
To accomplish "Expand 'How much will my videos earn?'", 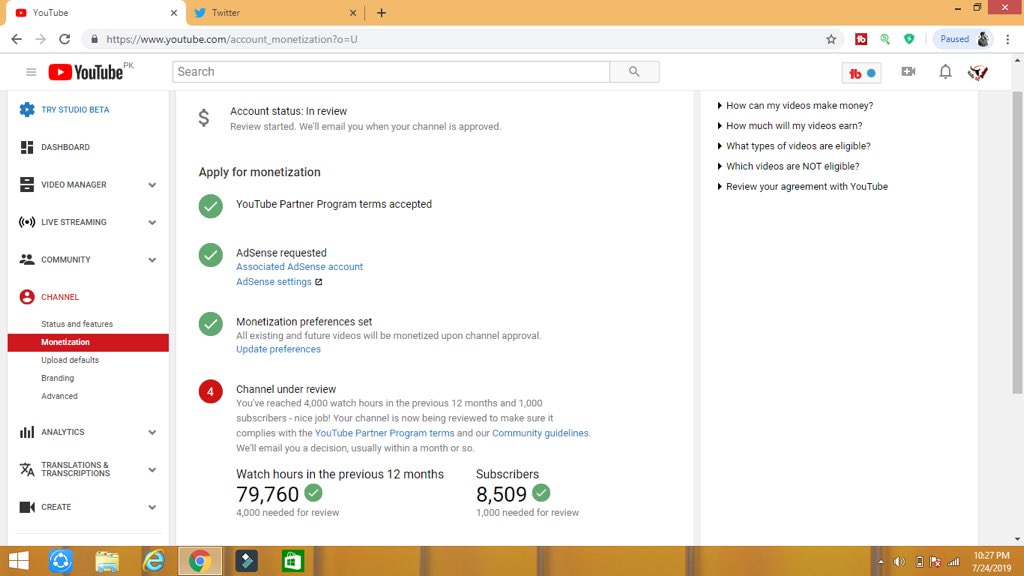I will point(790,125).
